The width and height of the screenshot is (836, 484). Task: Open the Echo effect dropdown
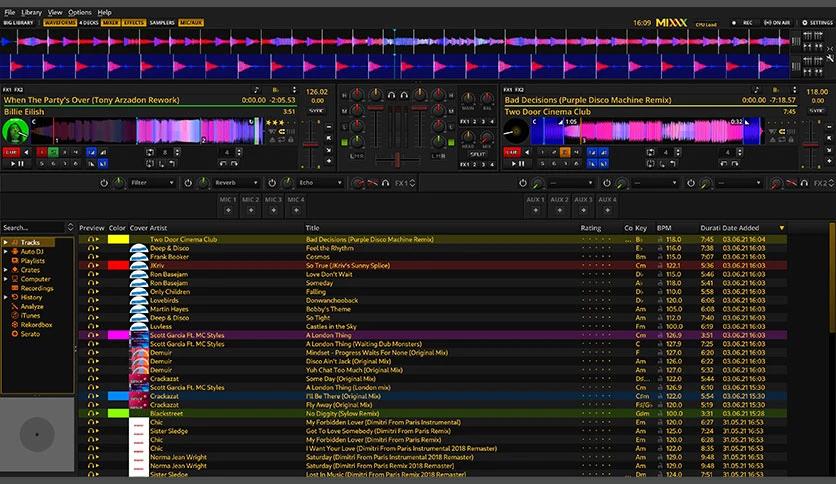[x=320, y=183]
